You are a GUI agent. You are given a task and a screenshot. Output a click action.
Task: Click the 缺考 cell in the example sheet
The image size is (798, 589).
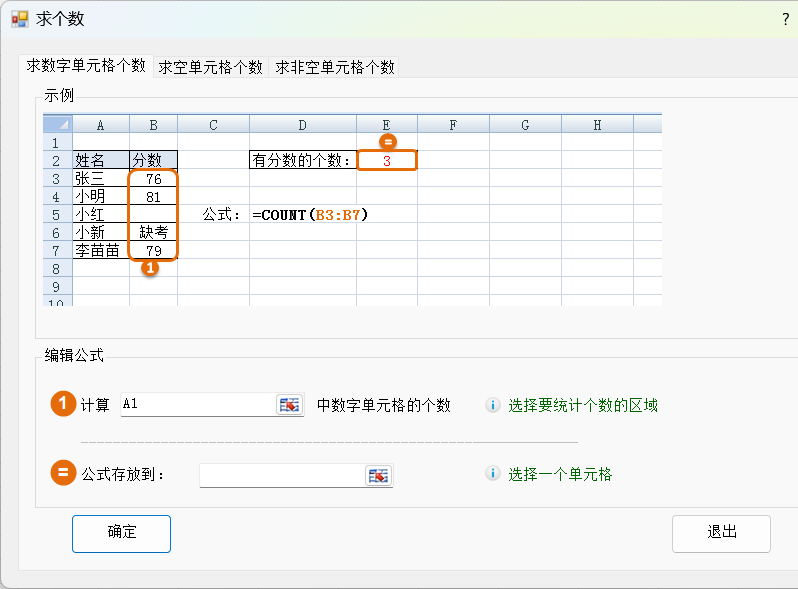click(153, 232)
